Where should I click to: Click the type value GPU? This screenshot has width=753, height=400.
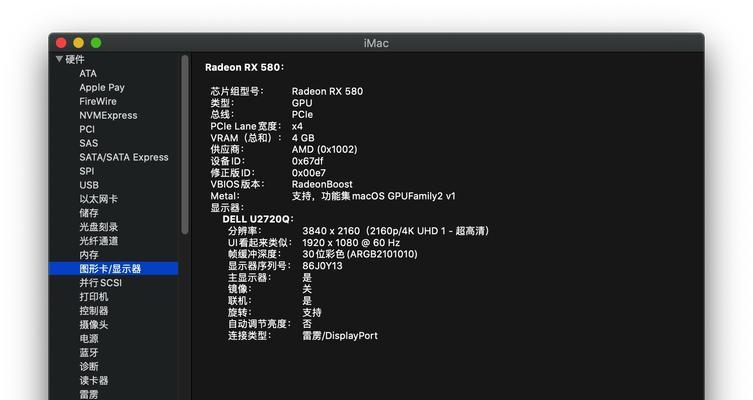click(x=302, y=103)
